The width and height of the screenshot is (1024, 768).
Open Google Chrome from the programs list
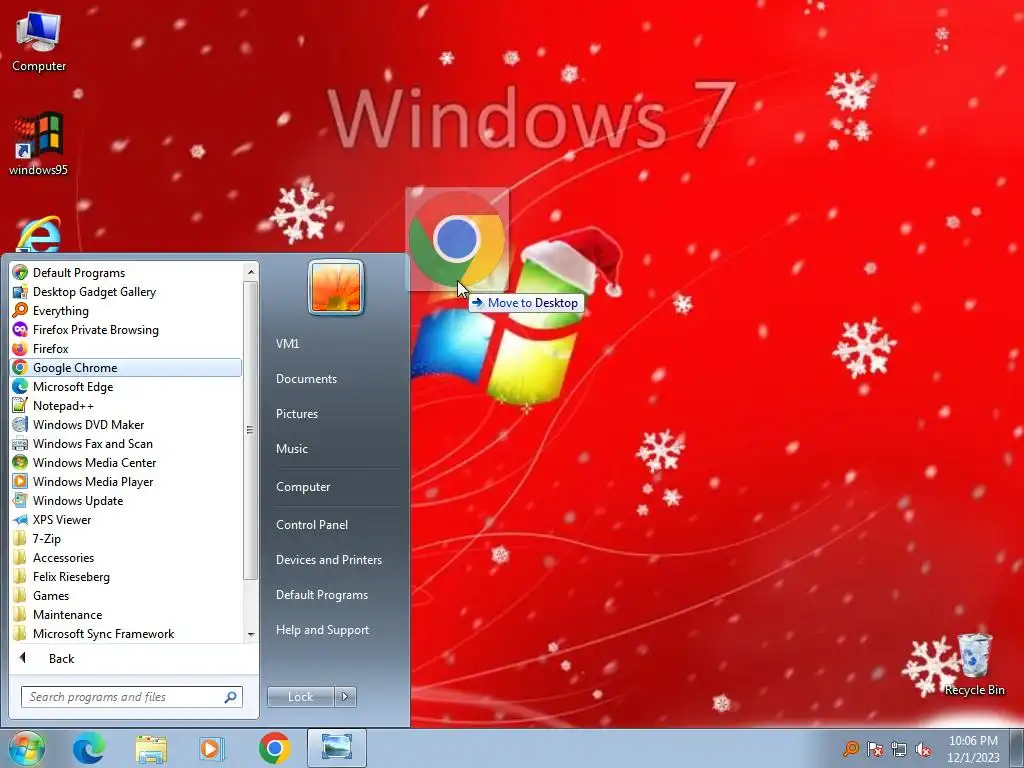(126, 368)
